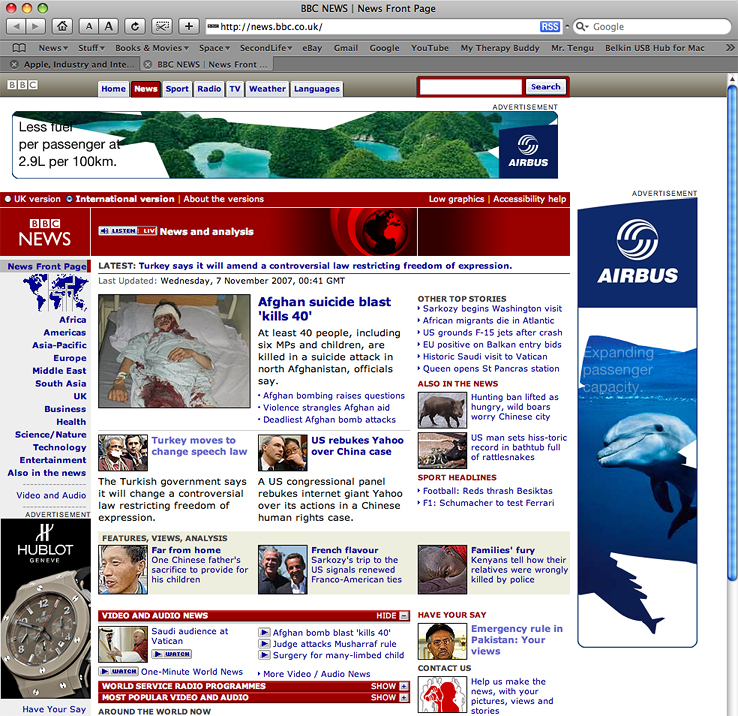Screen dimensions: 738x716
Task: Open US rebukes Yahoo over China case
Action: point(357,446)
